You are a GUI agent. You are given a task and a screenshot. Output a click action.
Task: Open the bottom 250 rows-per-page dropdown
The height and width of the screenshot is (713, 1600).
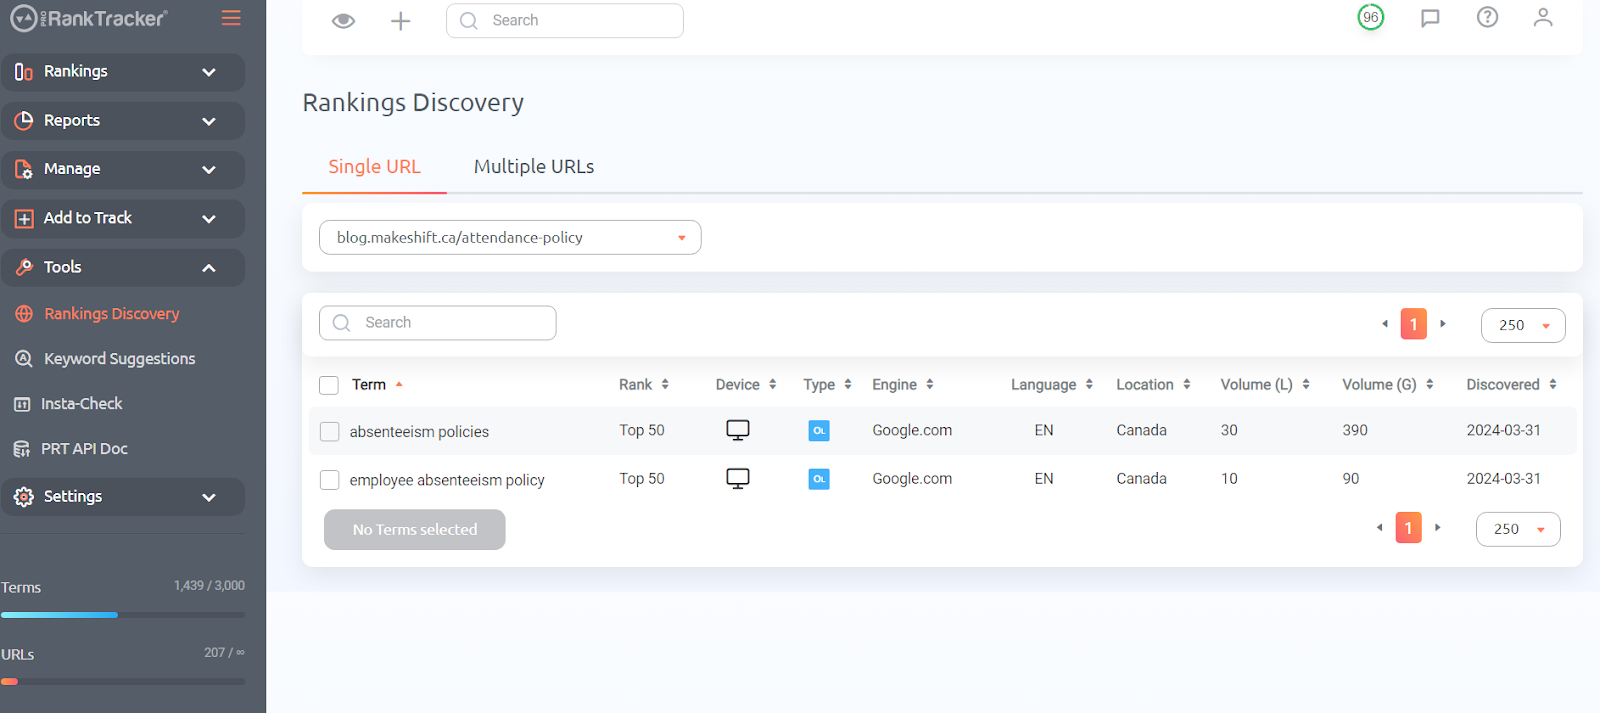click(1518, 529)
